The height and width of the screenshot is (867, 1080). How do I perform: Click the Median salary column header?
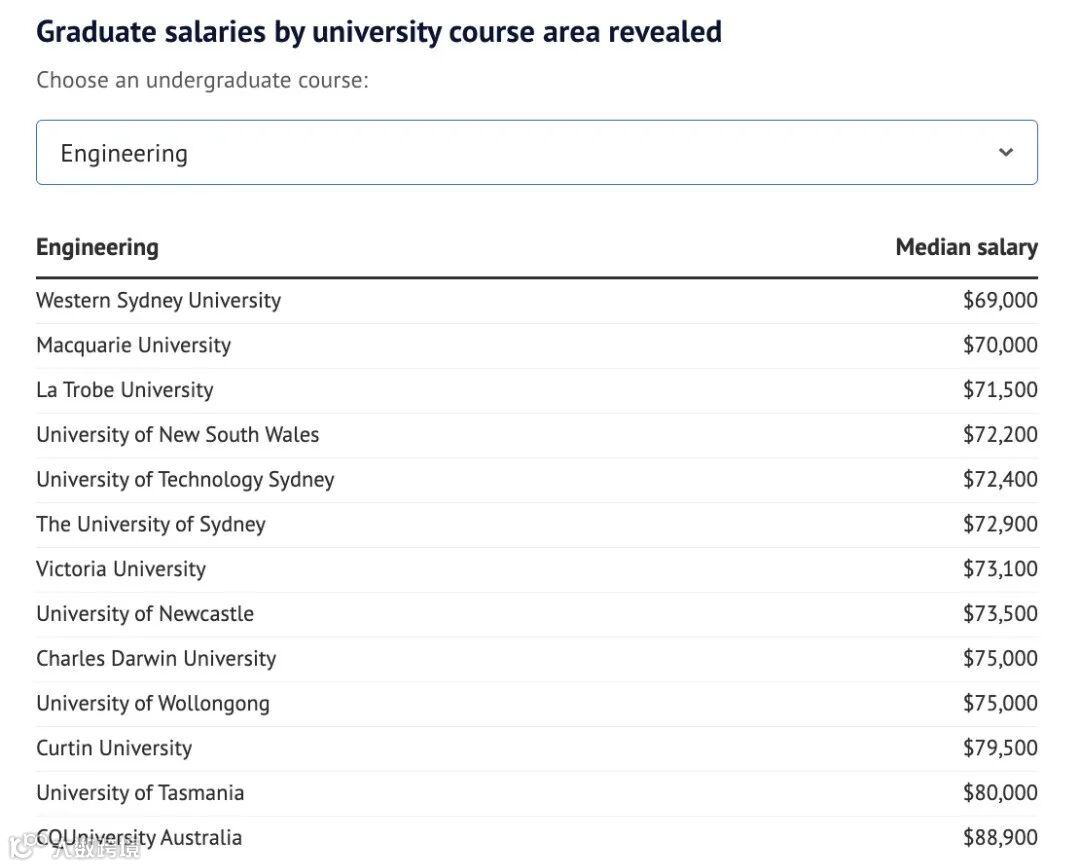pyautogui.click(x=966, y=247)
